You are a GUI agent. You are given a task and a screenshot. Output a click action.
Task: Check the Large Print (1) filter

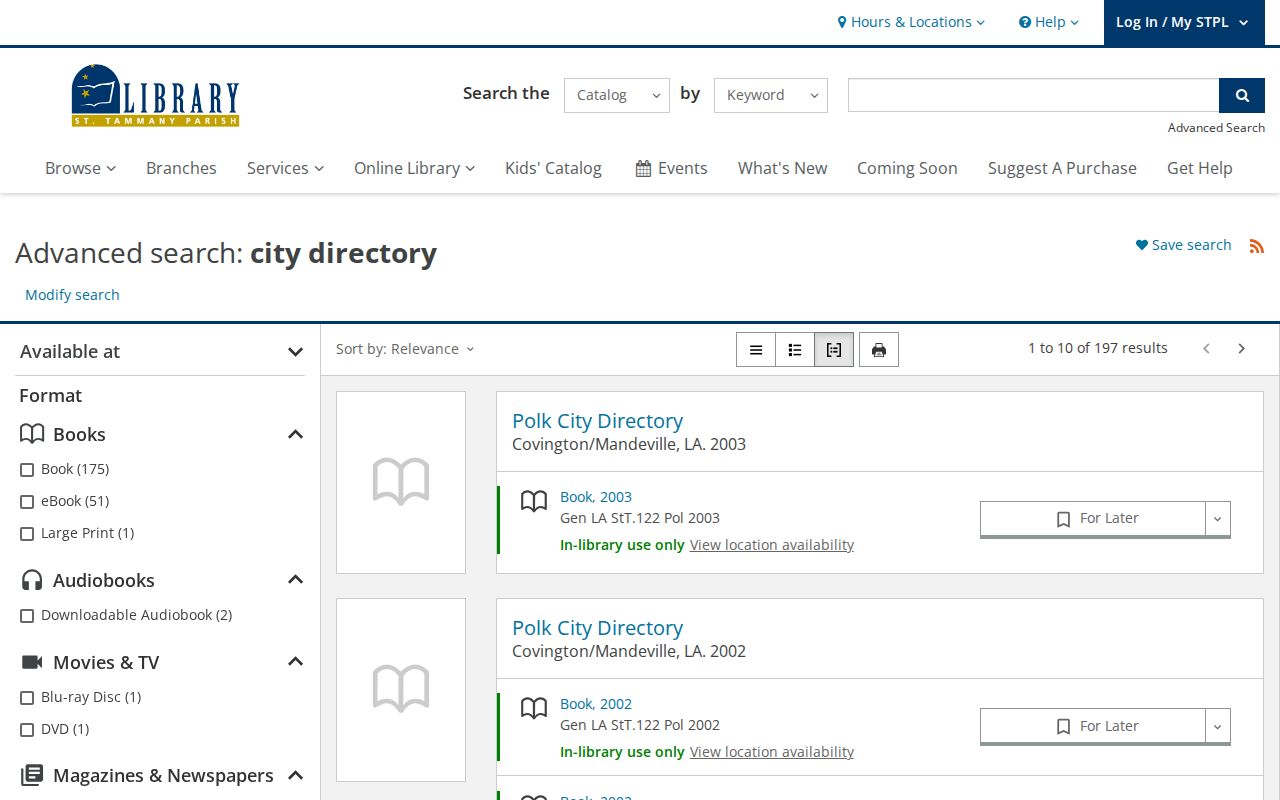tap(27, 534)
